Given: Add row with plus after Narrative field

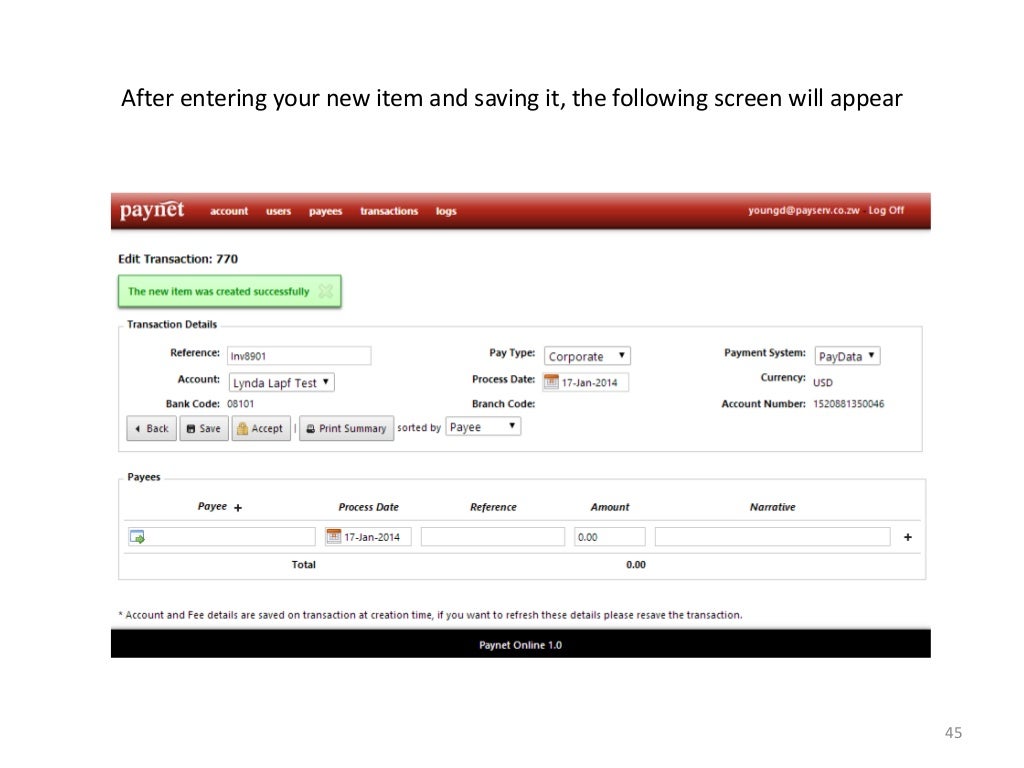Looking at the screenshot, I should pos(908,537).
